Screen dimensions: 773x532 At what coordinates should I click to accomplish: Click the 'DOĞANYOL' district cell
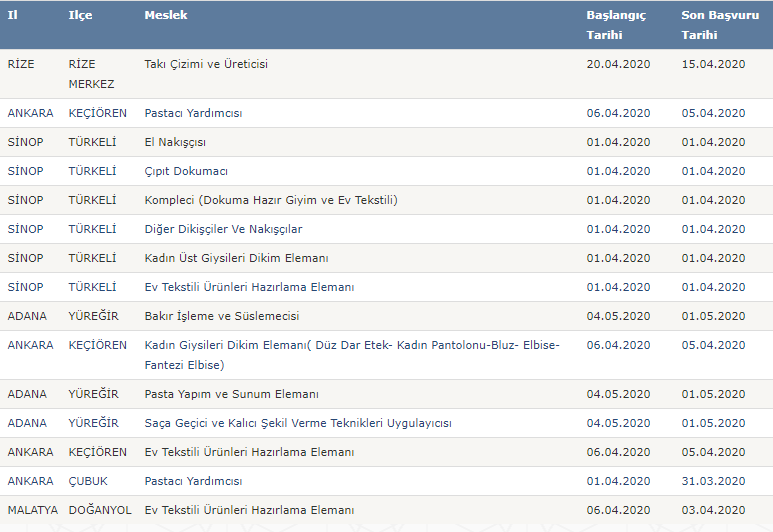[x=100, y=510]
